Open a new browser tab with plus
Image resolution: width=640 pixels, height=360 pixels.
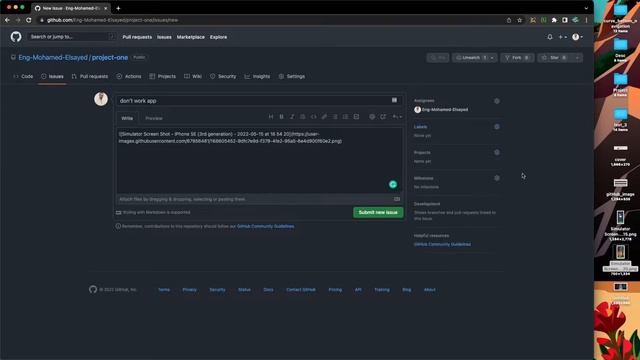pos(118,8)
